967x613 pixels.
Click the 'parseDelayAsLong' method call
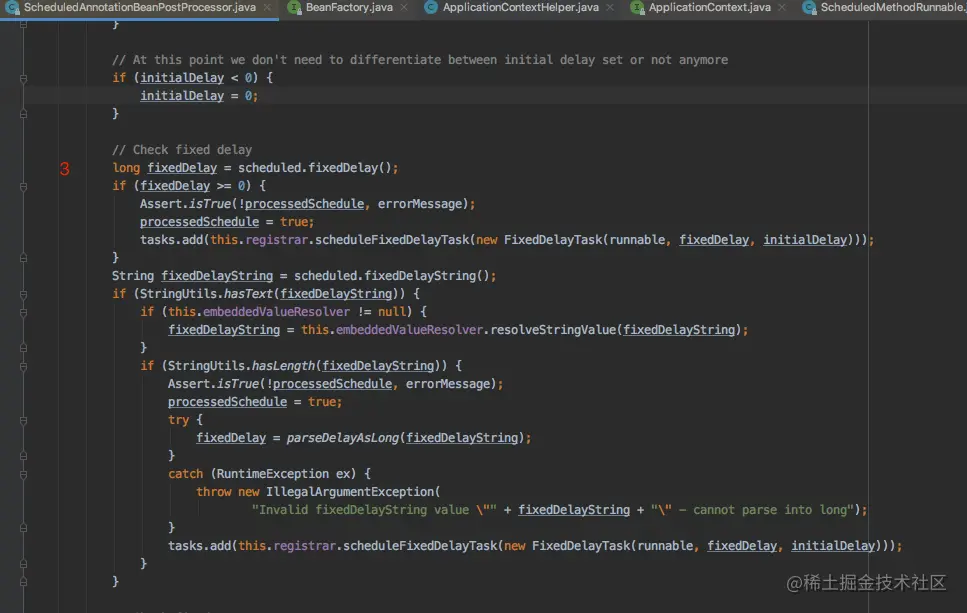[x=343, y=438]
